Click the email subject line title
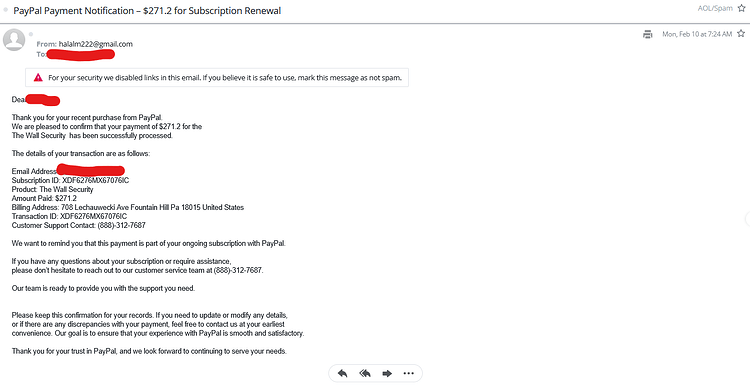The height and width of the screenshot is (389, 750). (147, 11)
